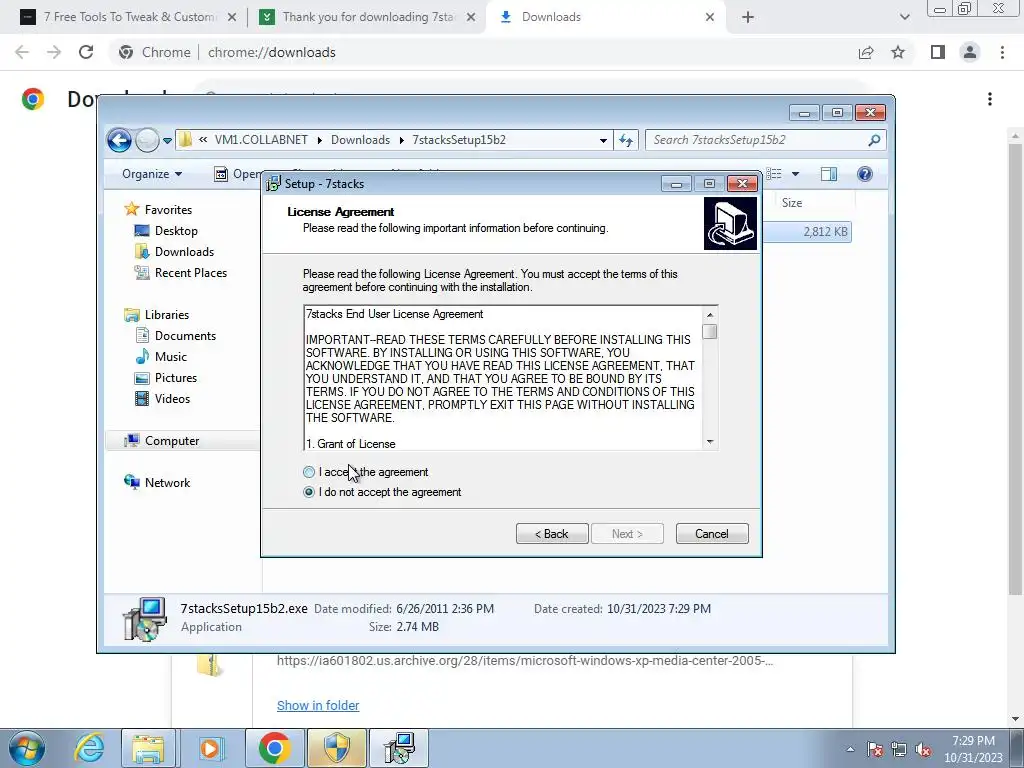
Task: Select 'I do not accept the agreement' option
Action: pos(309,492)
